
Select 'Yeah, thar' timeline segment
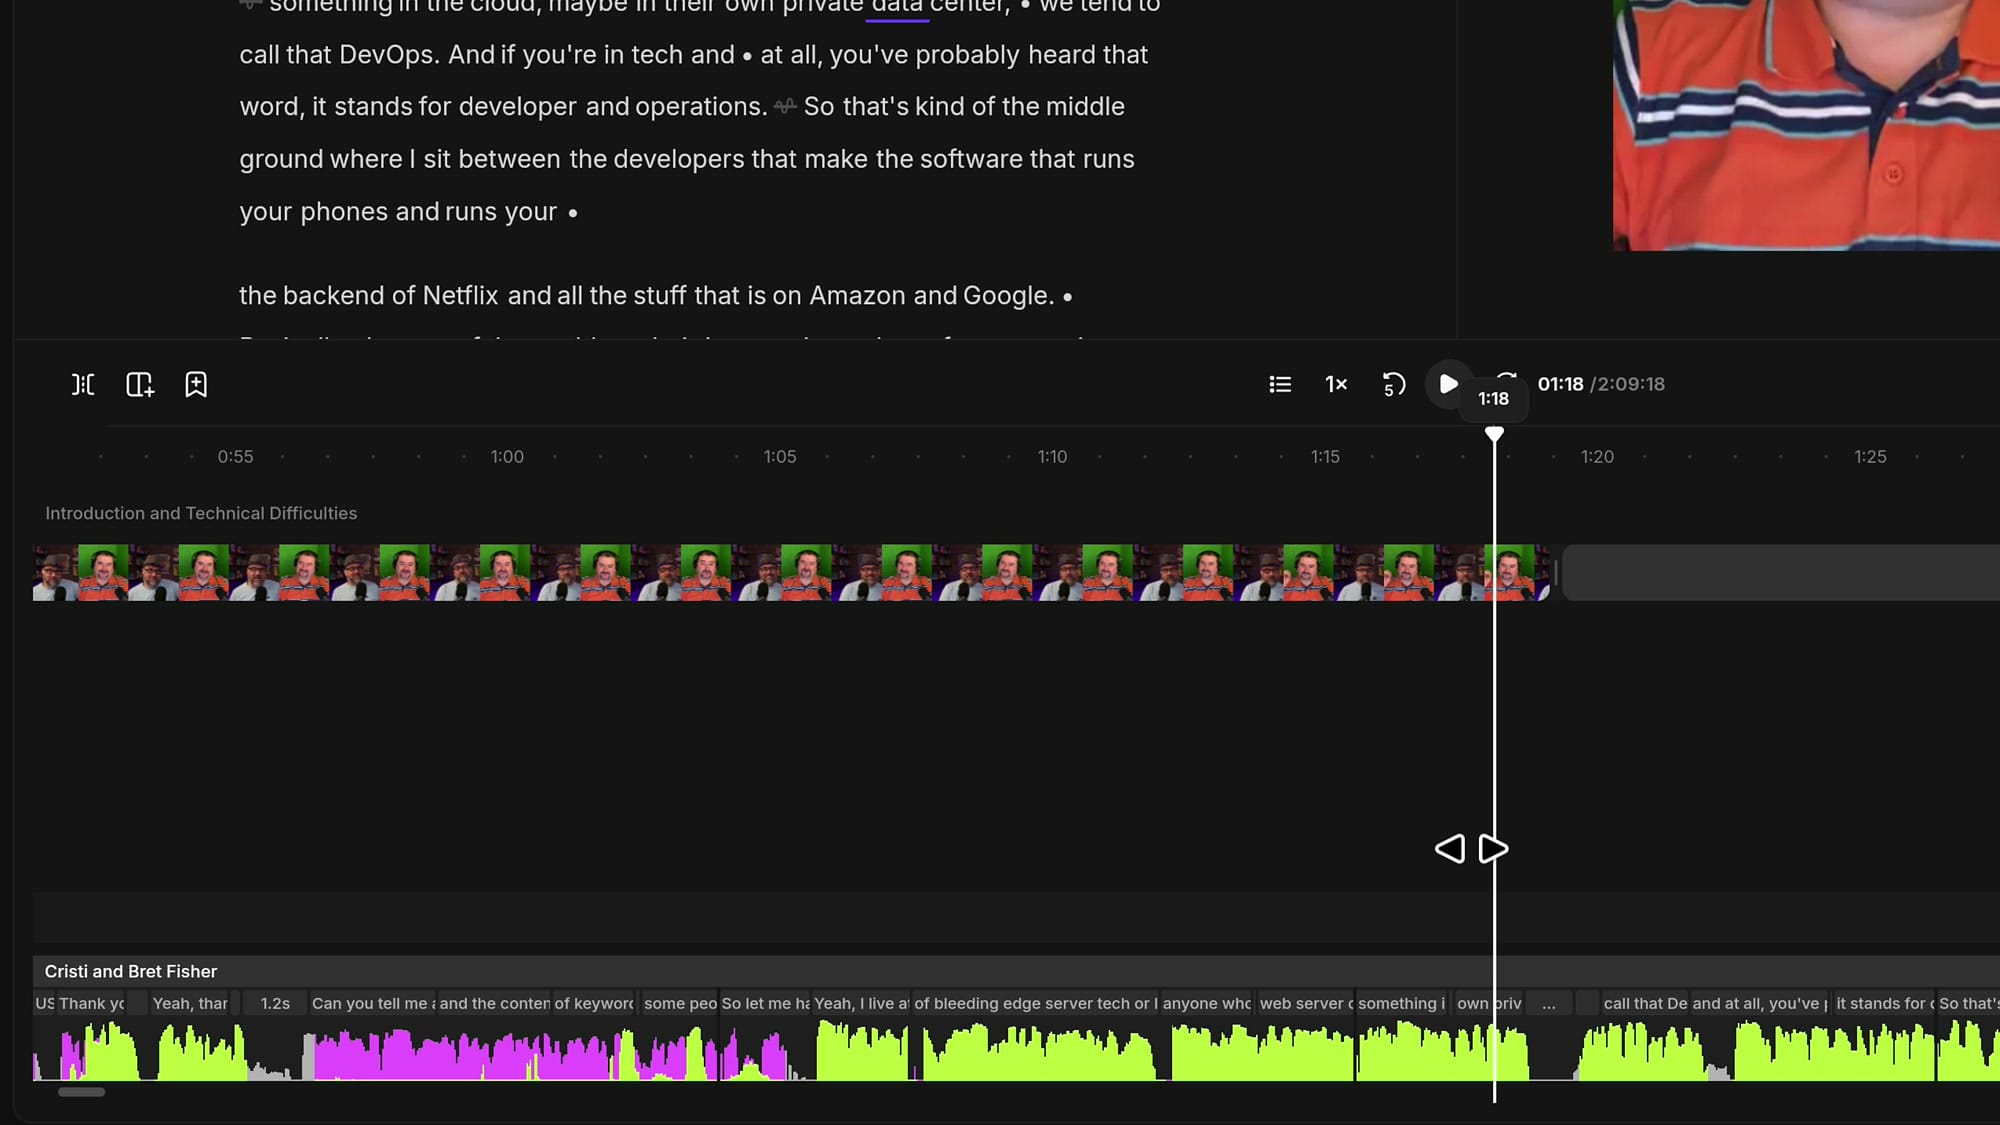190,1003
